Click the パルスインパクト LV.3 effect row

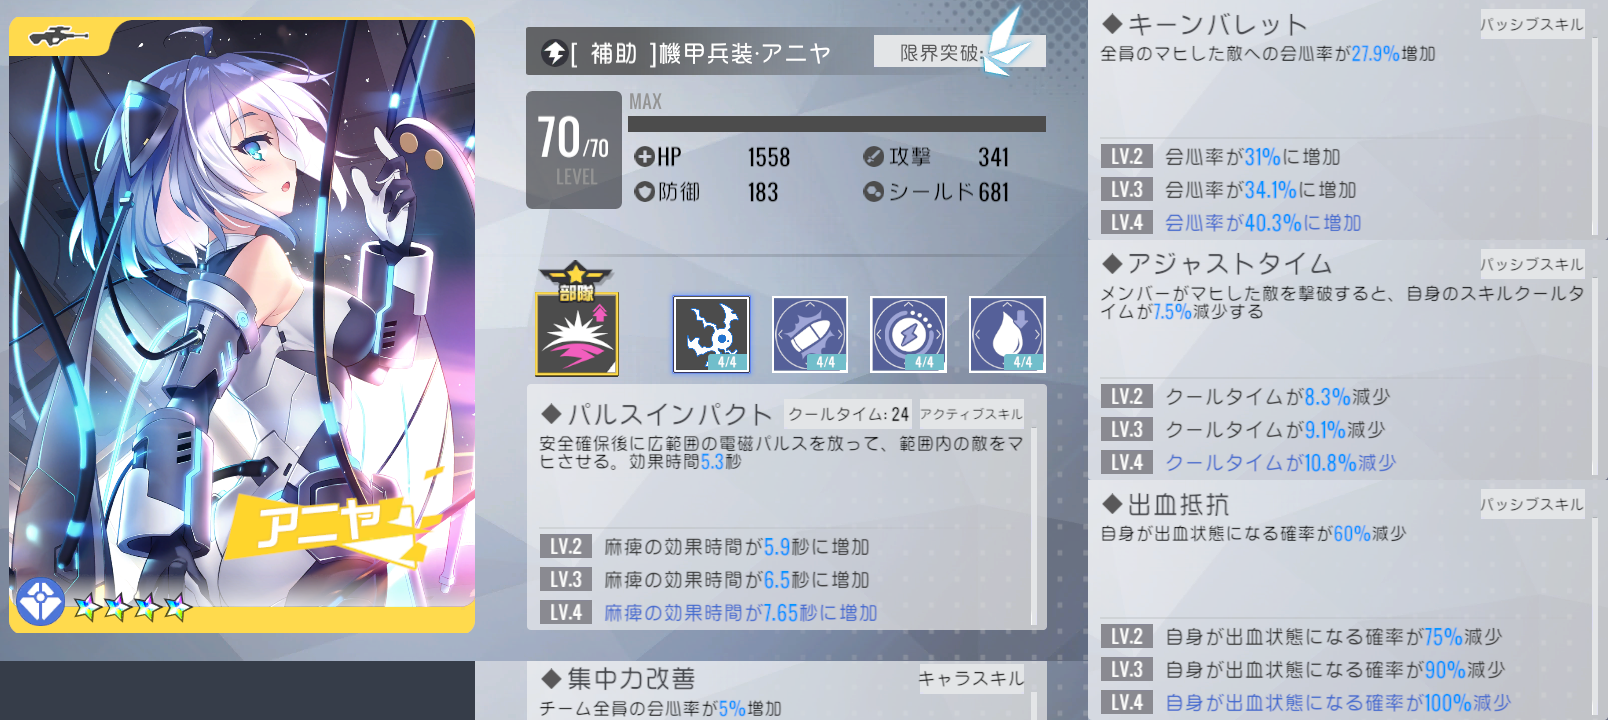(x=781, y=579)
